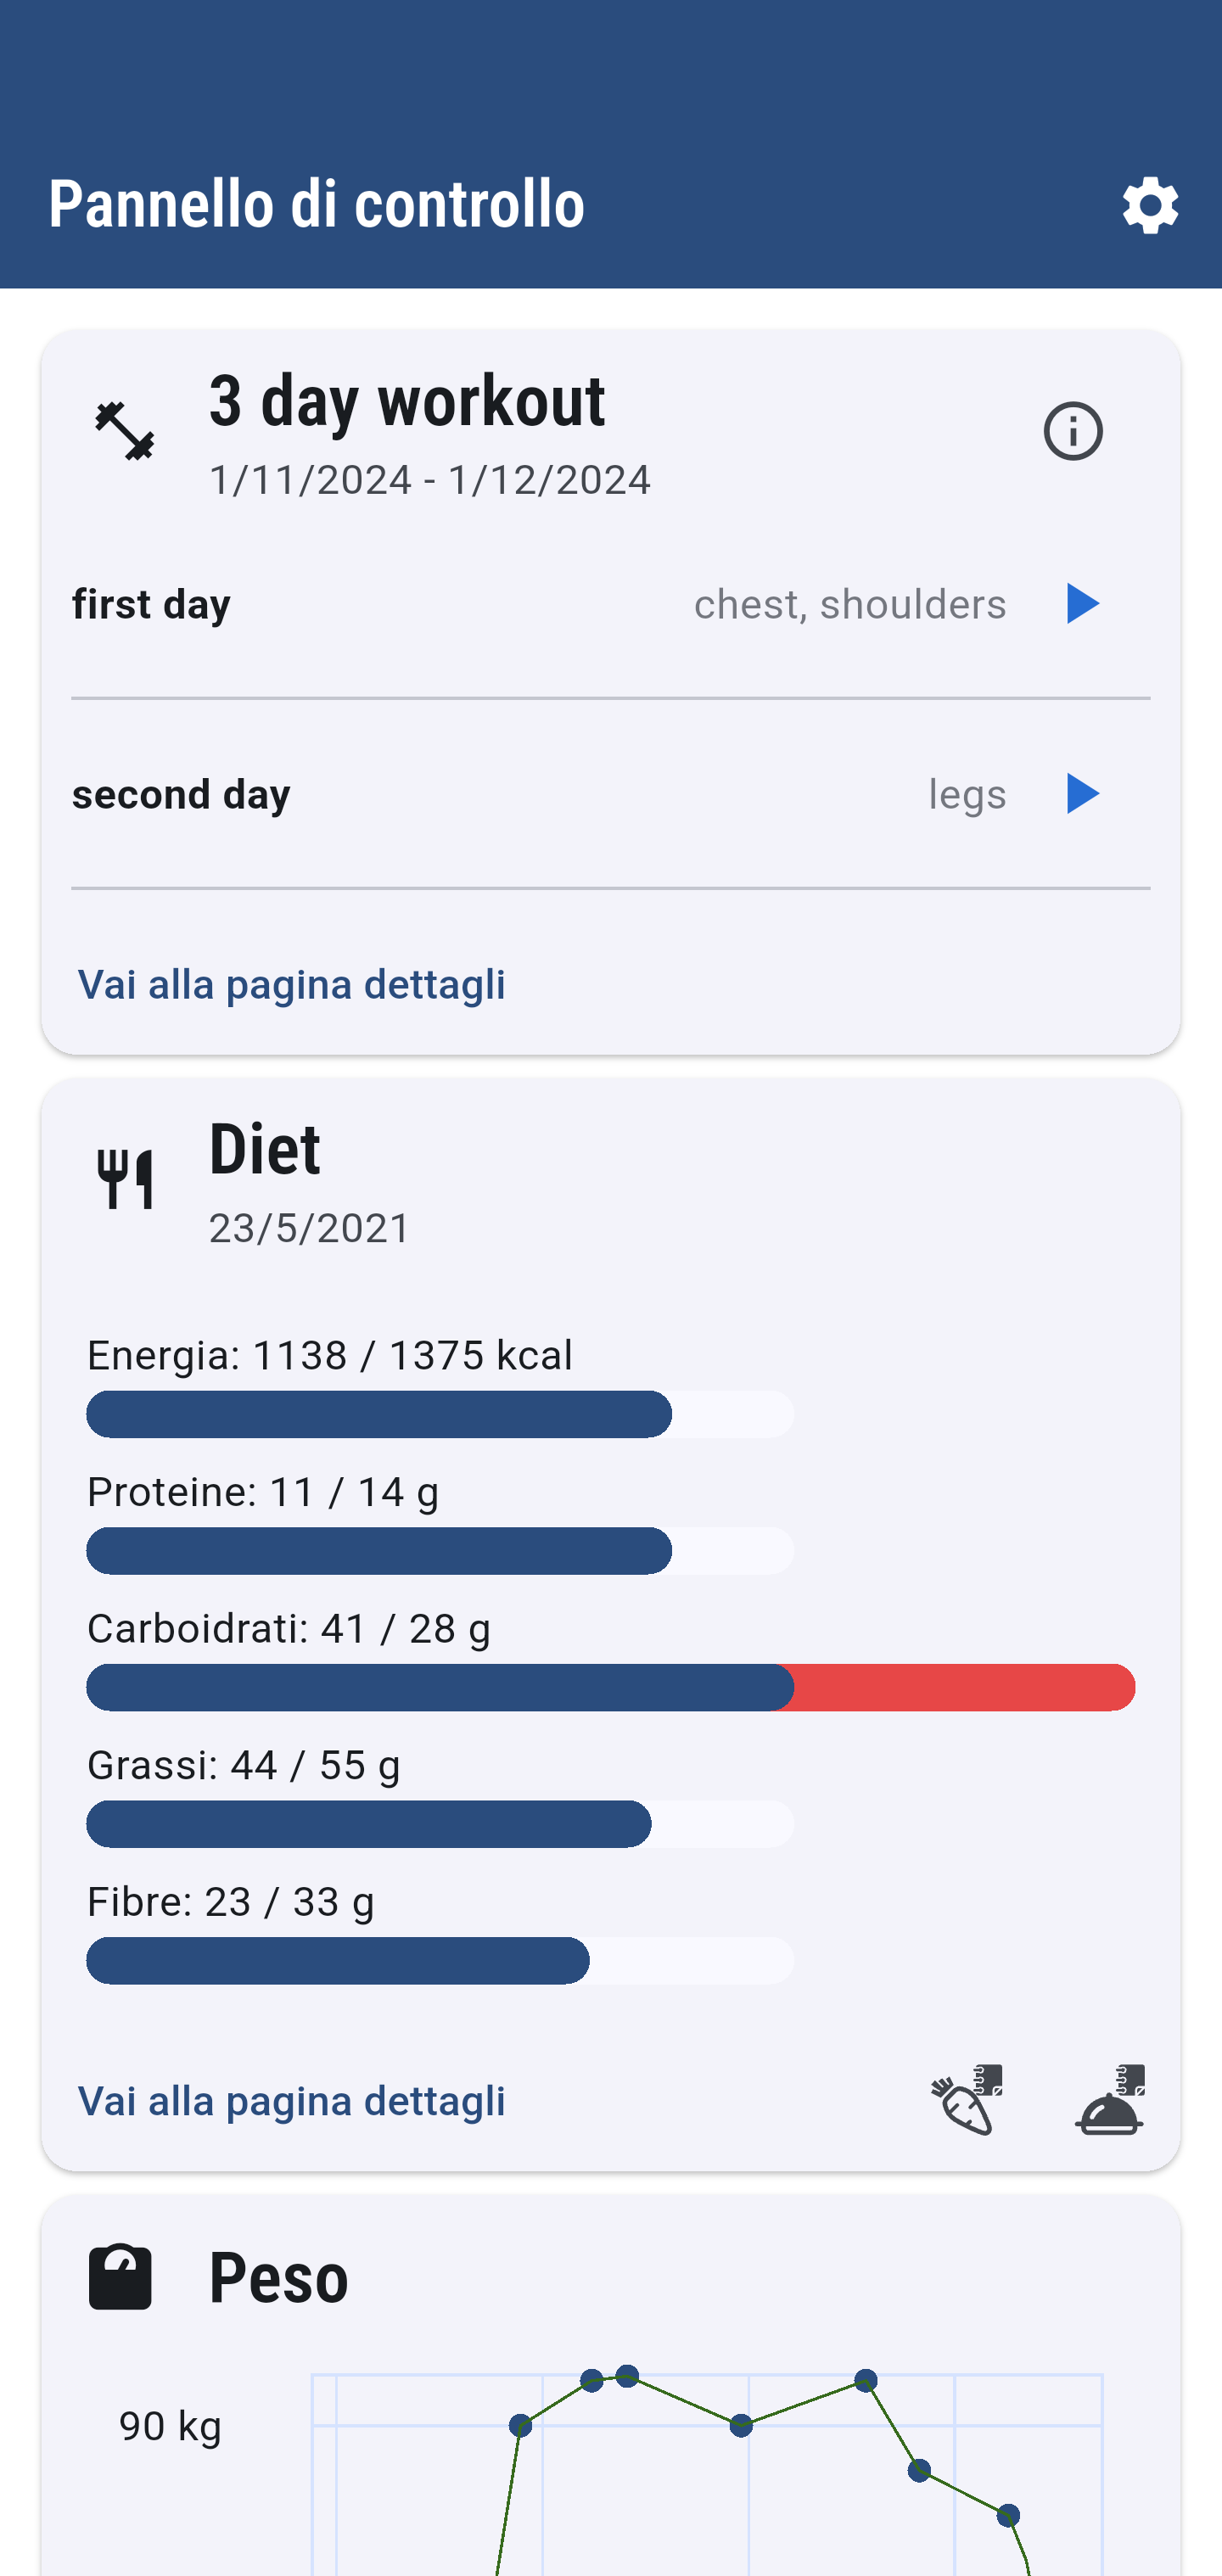Log an ingredient with the carrot icon
The width and height of the screenshot is (1222, 2576).
(x=966, y=2100)
